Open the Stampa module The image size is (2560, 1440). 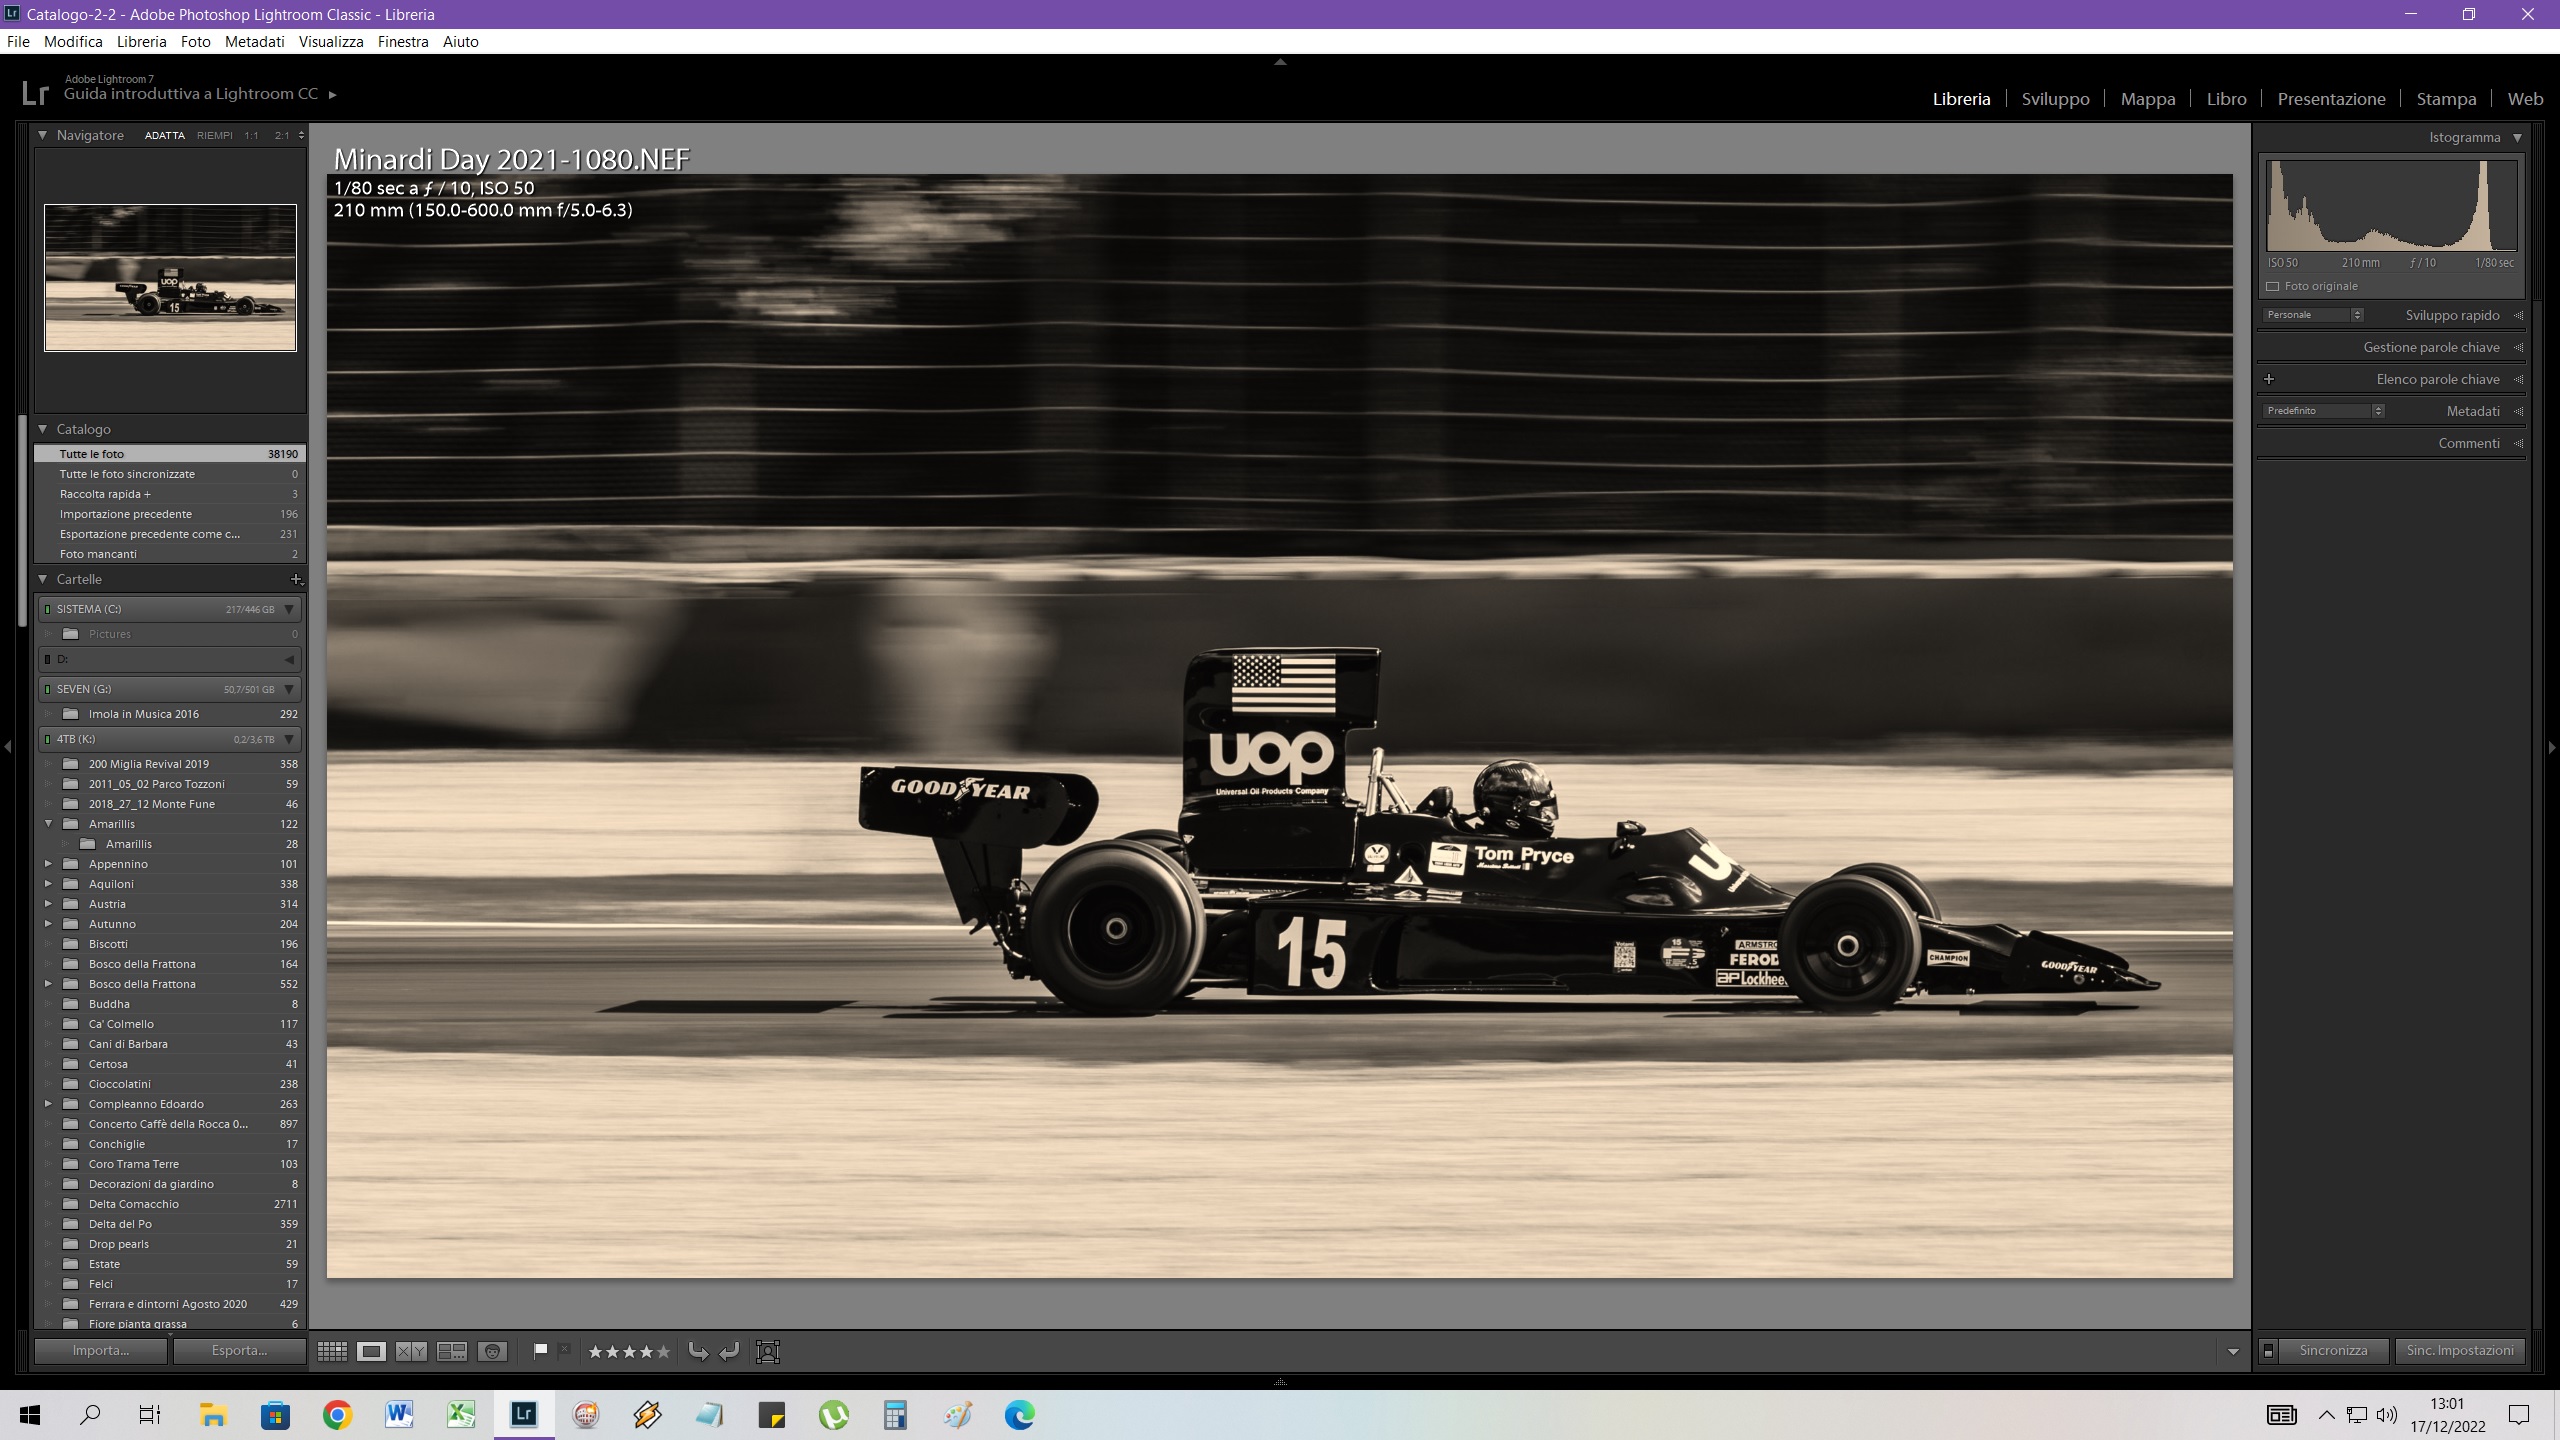click(2446, 99)
